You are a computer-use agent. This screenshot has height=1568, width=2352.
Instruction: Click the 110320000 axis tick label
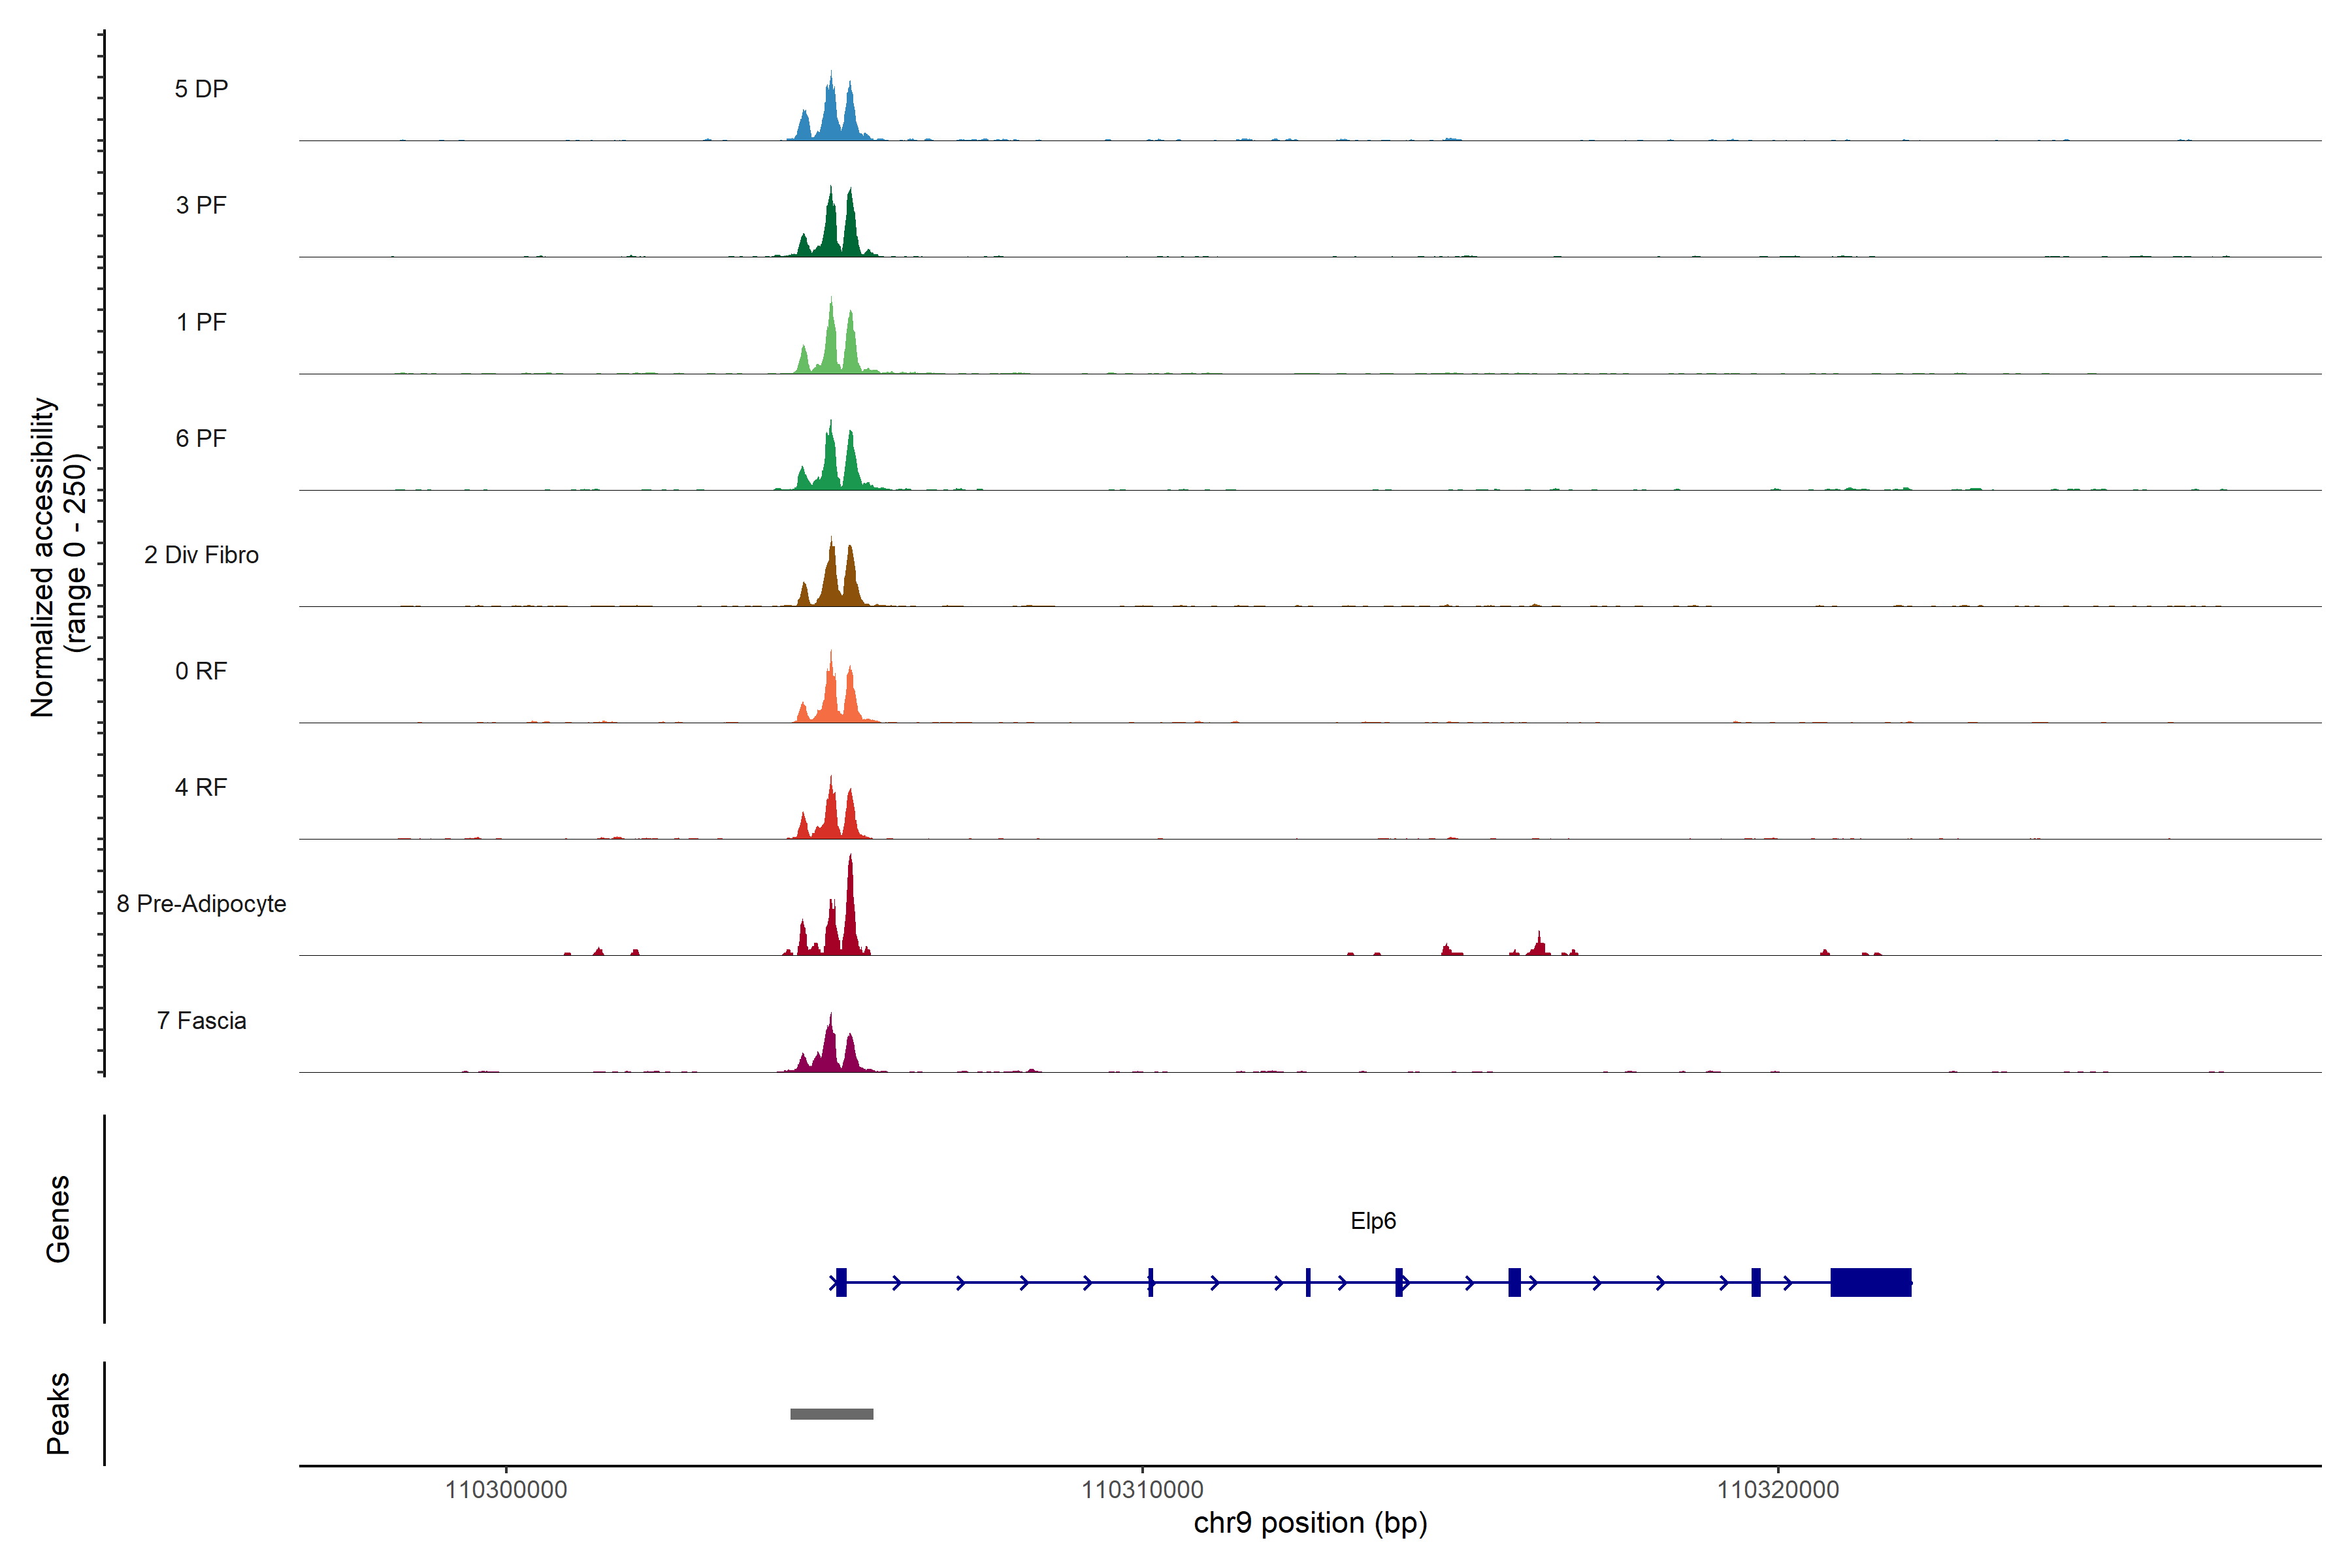(x=1778, y=1489)
